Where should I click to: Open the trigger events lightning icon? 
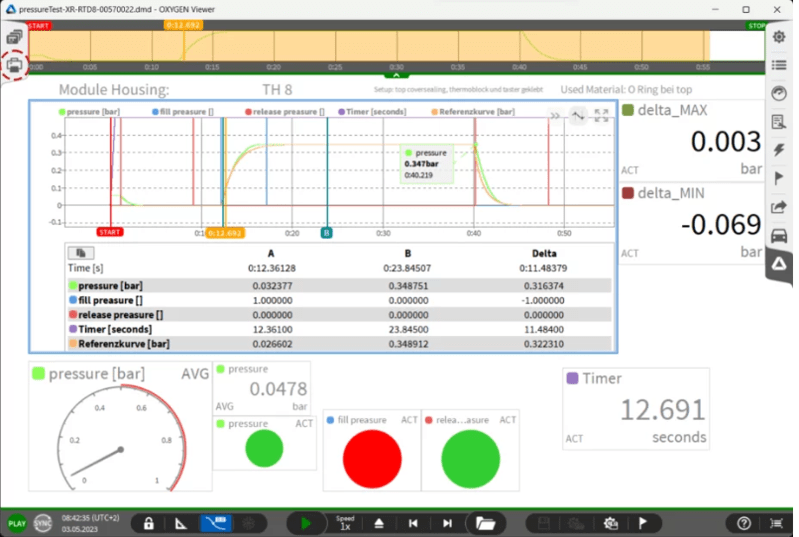click(779, 150)
